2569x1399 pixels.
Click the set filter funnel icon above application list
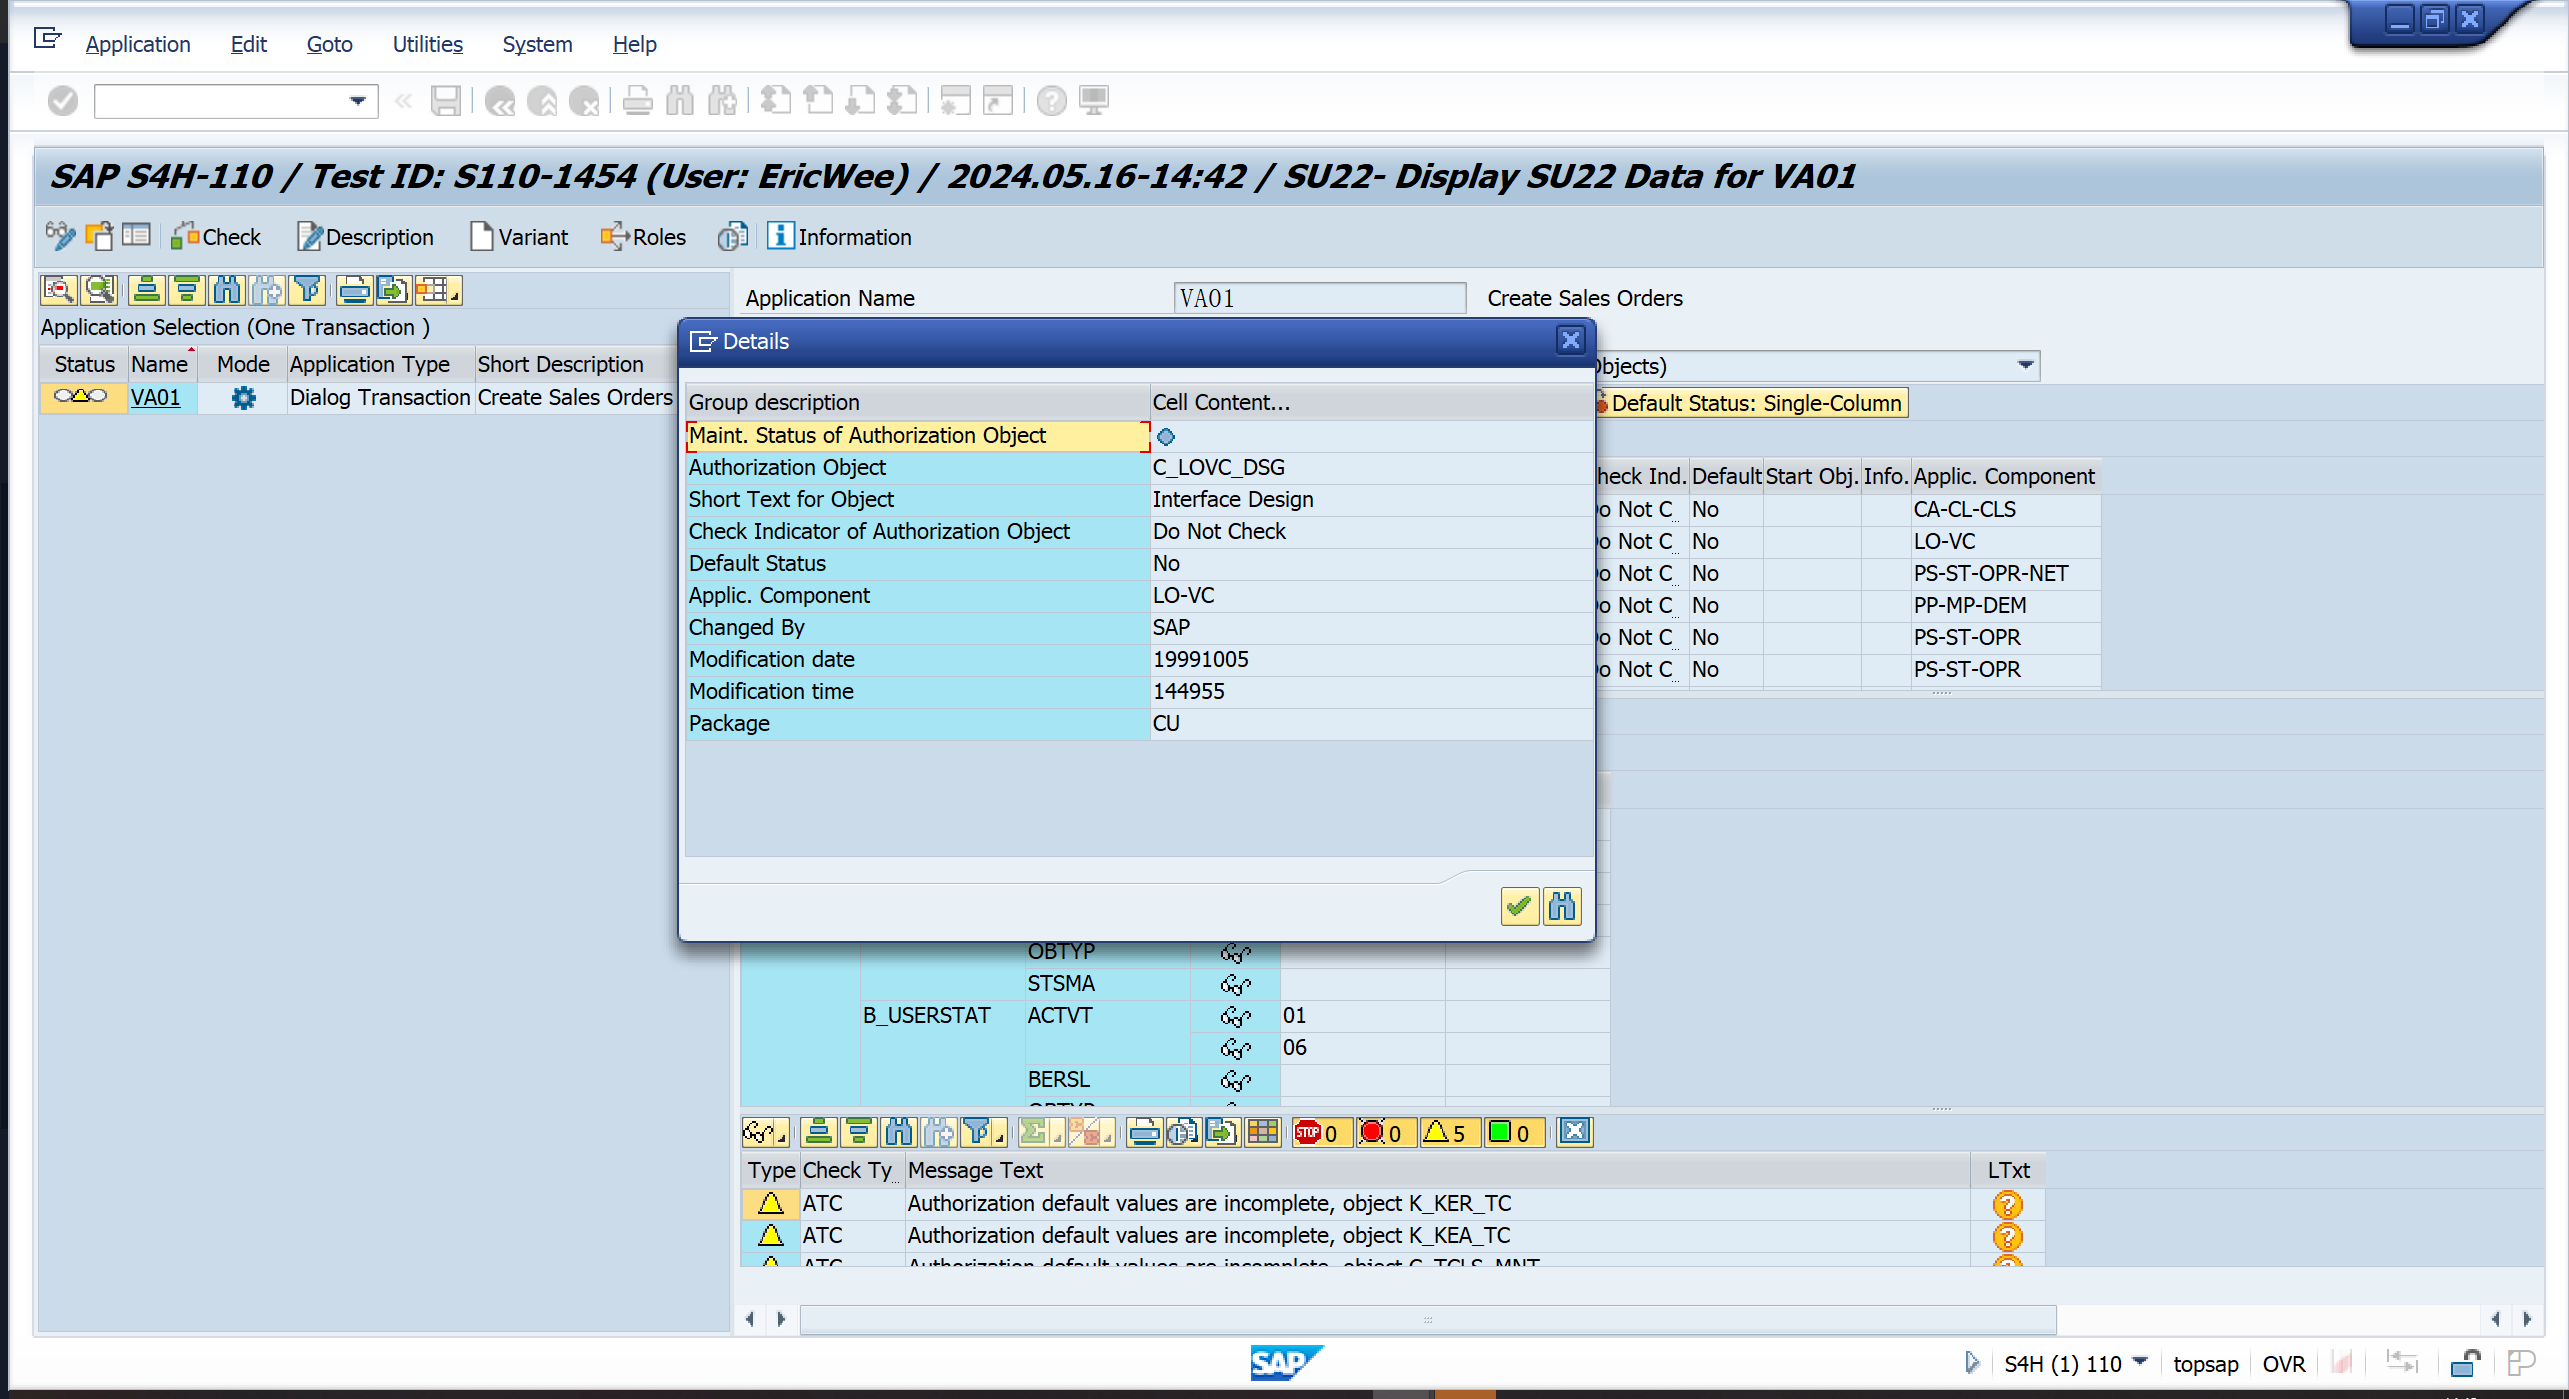[308, 291]
